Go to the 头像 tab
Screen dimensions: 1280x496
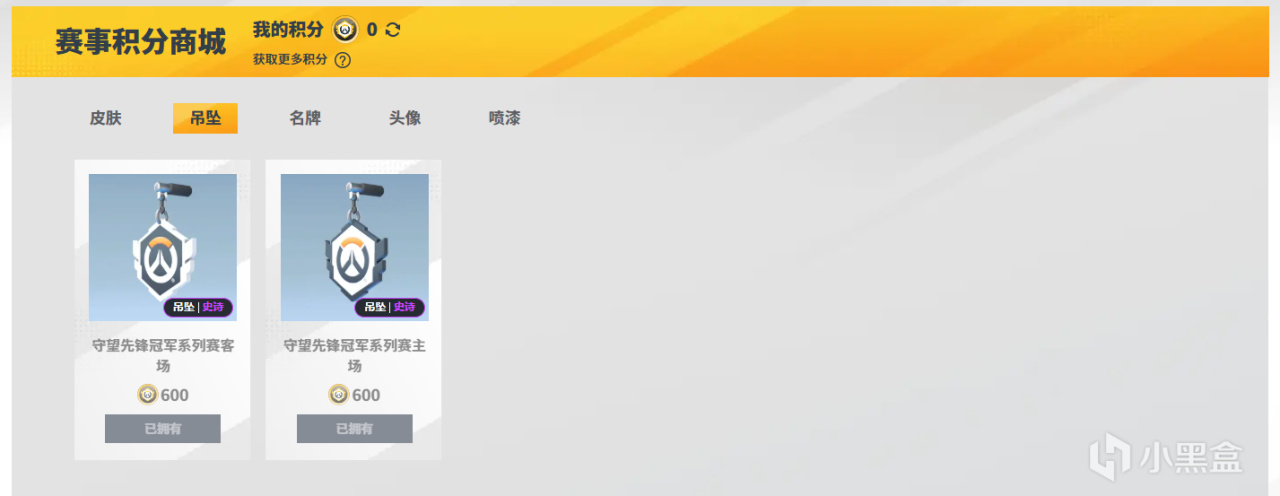[405, 118]
